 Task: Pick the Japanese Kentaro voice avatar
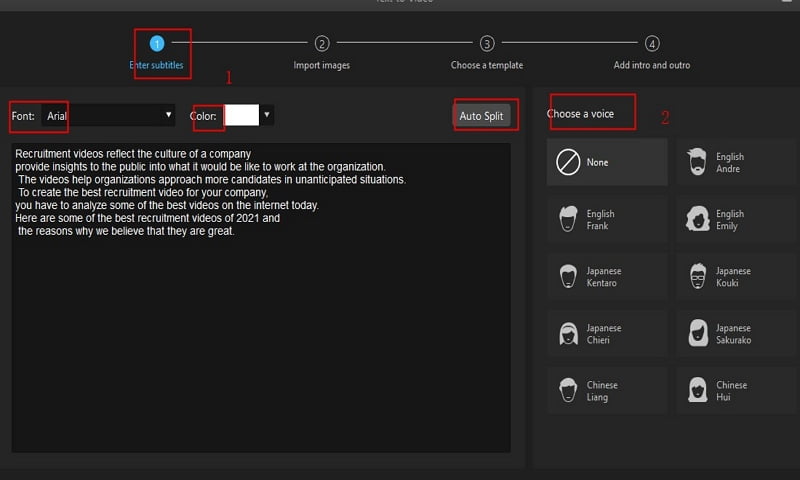point(568,276)
